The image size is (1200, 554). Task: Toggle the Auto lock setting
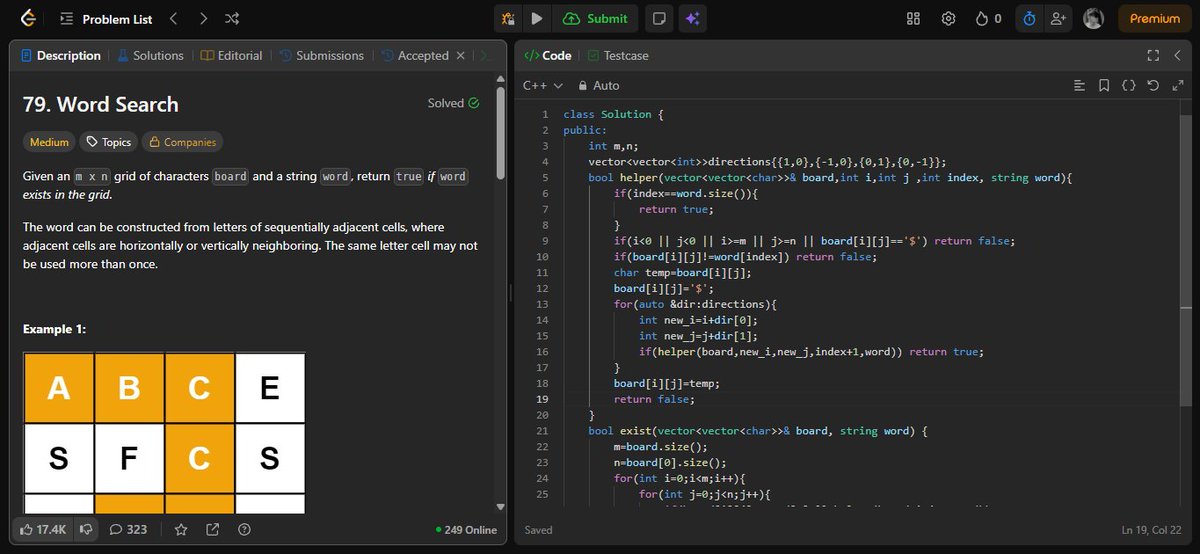point(599,86)
